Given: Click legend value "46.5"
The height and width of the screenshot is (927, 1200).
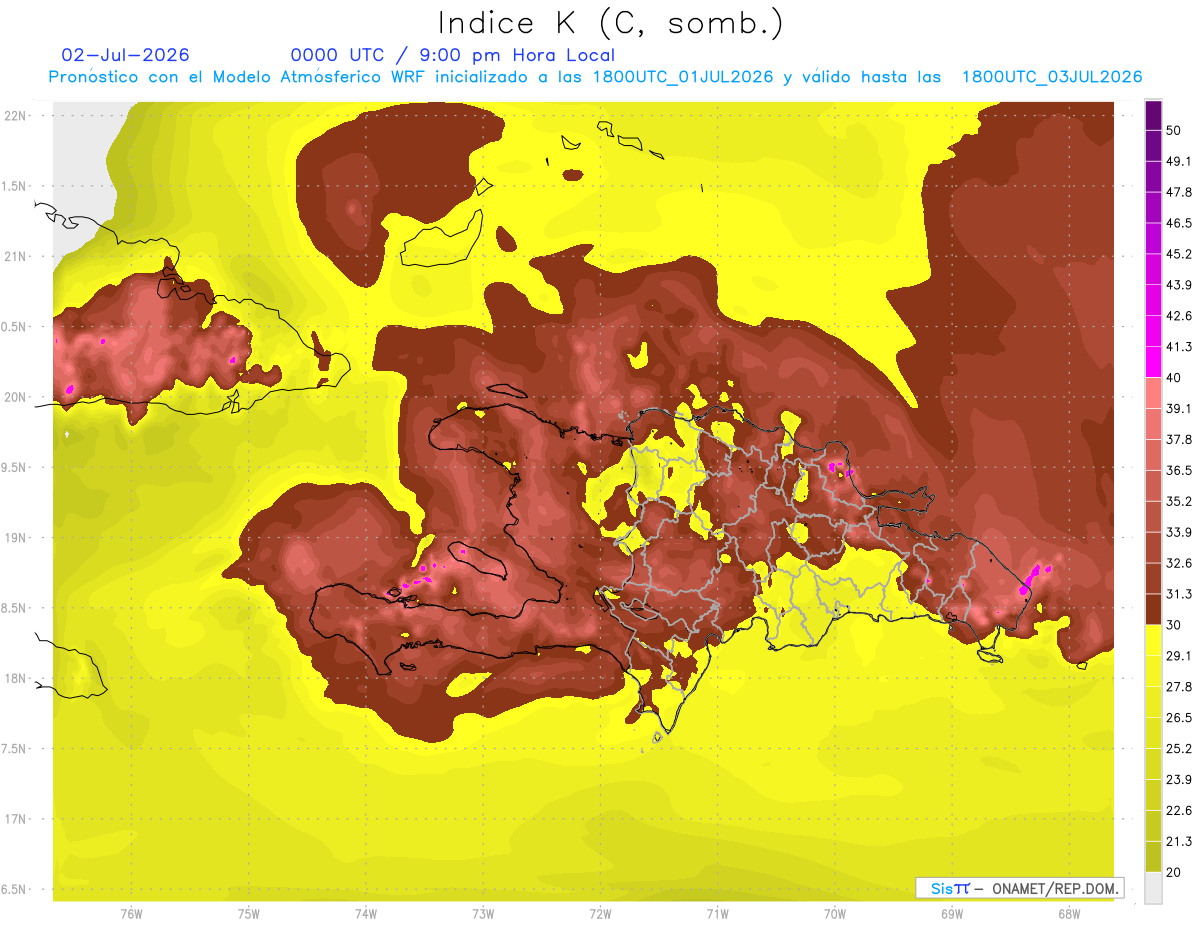Looking at the screenshot, I should (x=1178, y=223).
